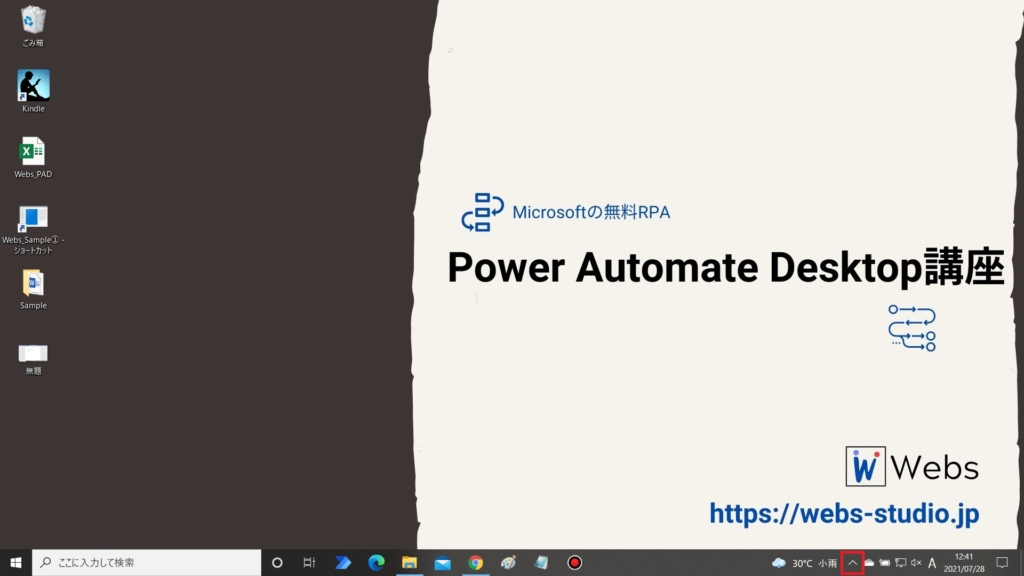Open the Action Center notifications

(1002, 563)
